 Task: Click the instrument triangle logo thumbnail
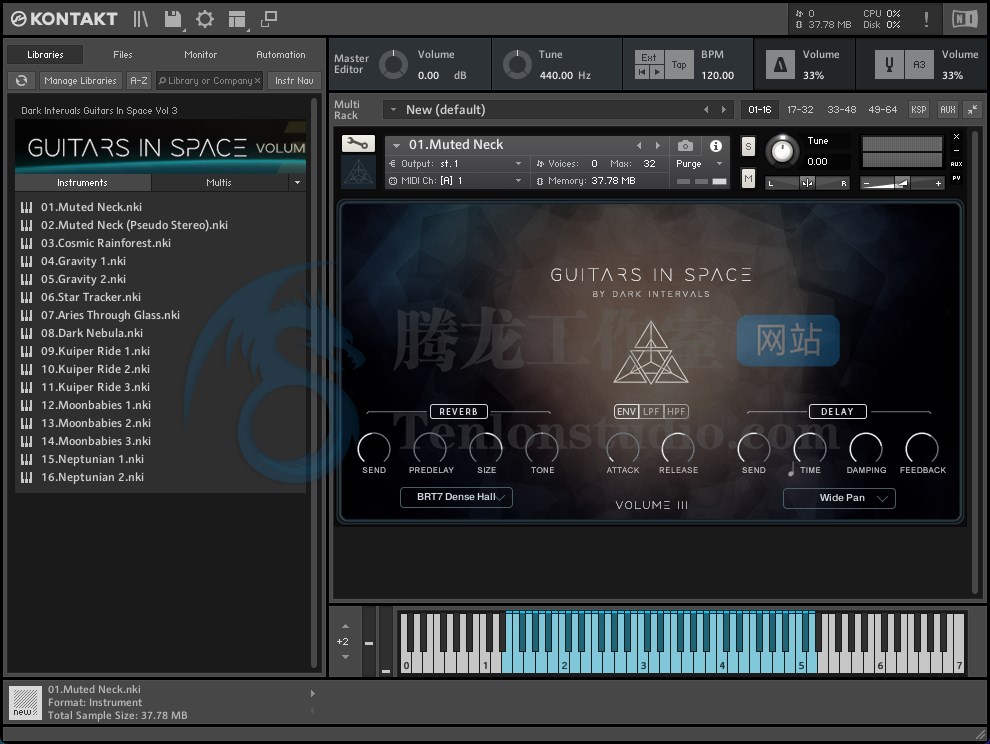coord(358,171)
